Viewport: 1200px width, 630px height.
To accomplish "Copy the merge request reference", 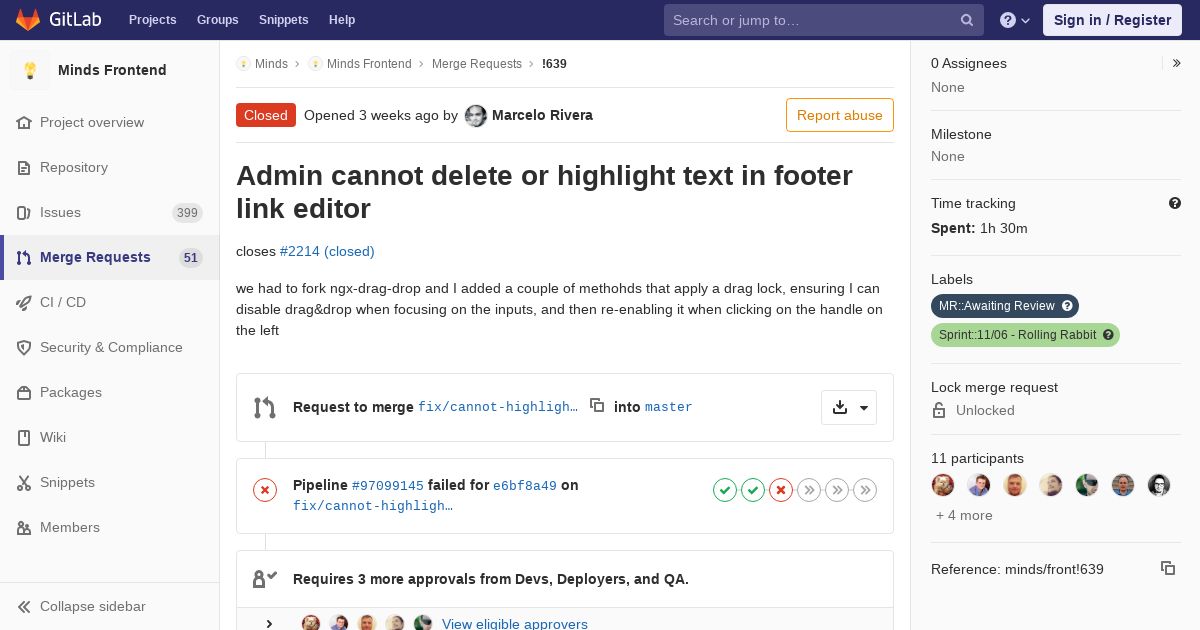I will pos(1168,568).
